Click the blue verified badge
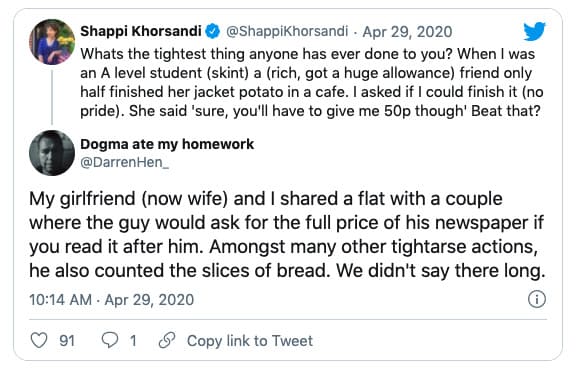The image size is (576, 372). click(212, 31)
